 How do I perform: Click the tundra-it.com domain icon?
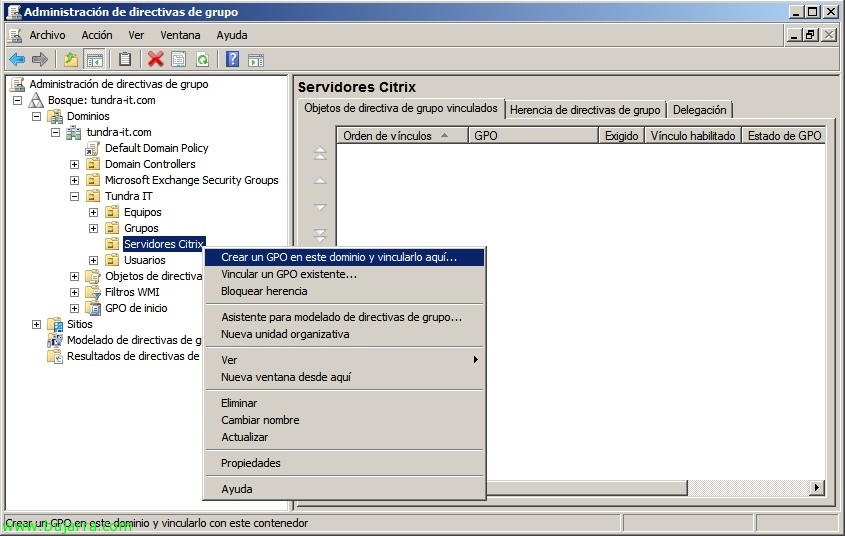(x=74, y=133)
